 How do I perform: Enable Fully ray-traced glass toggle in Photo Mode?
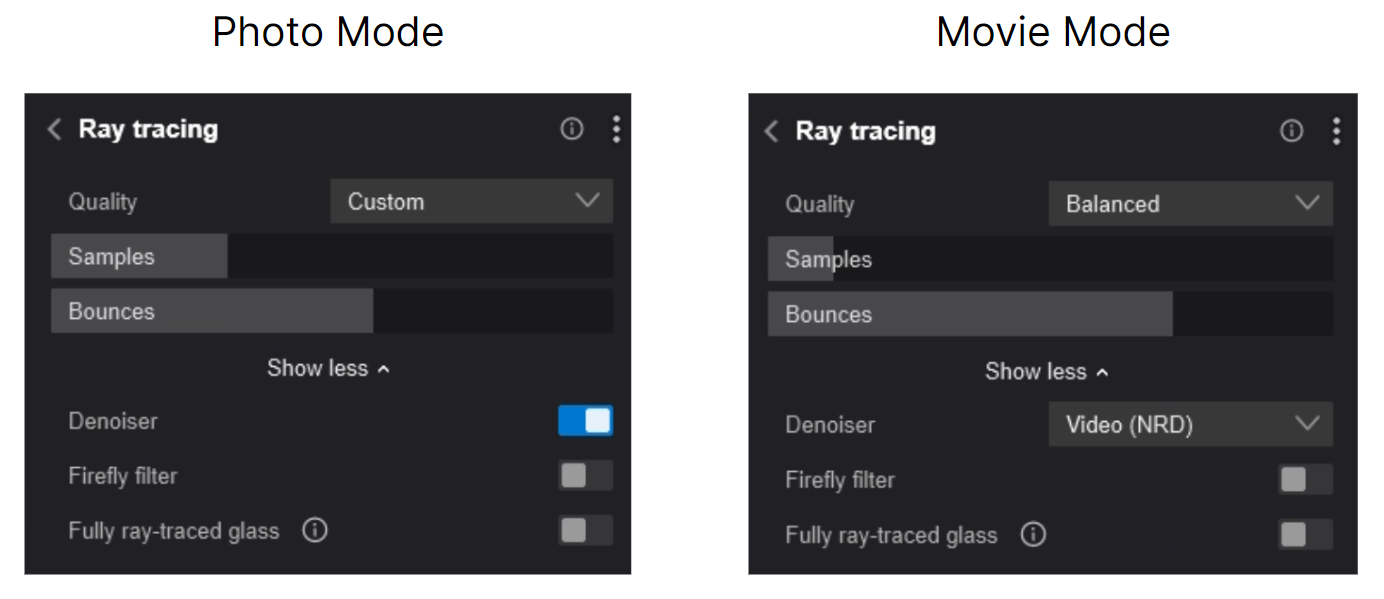(x=585, y=531)
